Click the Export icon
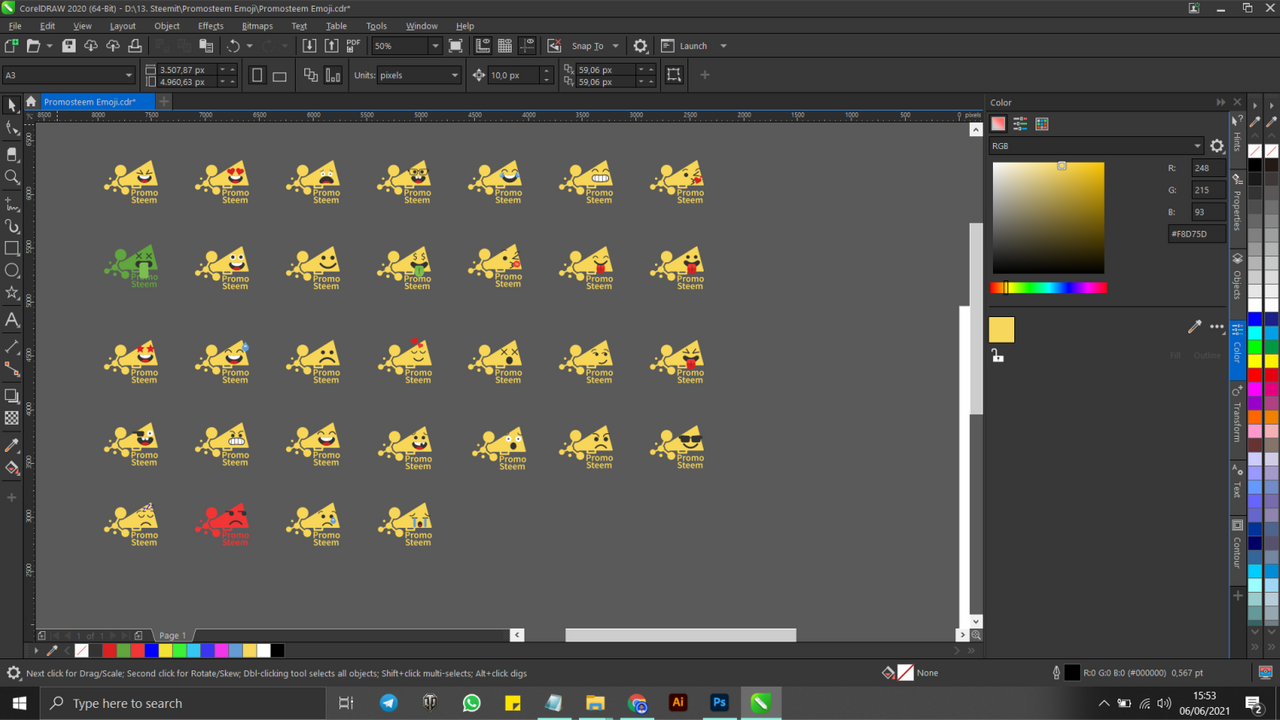The image size is (1280, 720). click(331, 46)
